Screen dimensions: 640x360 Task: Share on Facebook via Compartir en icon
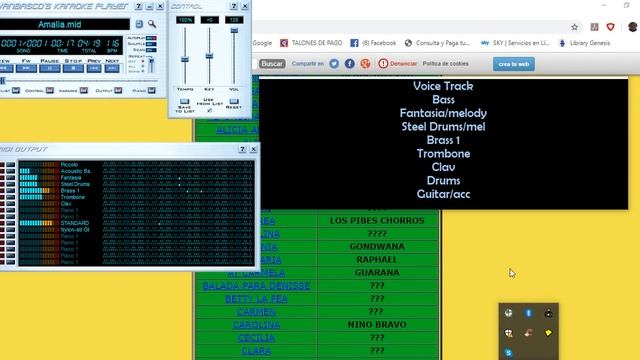point(350,64)
